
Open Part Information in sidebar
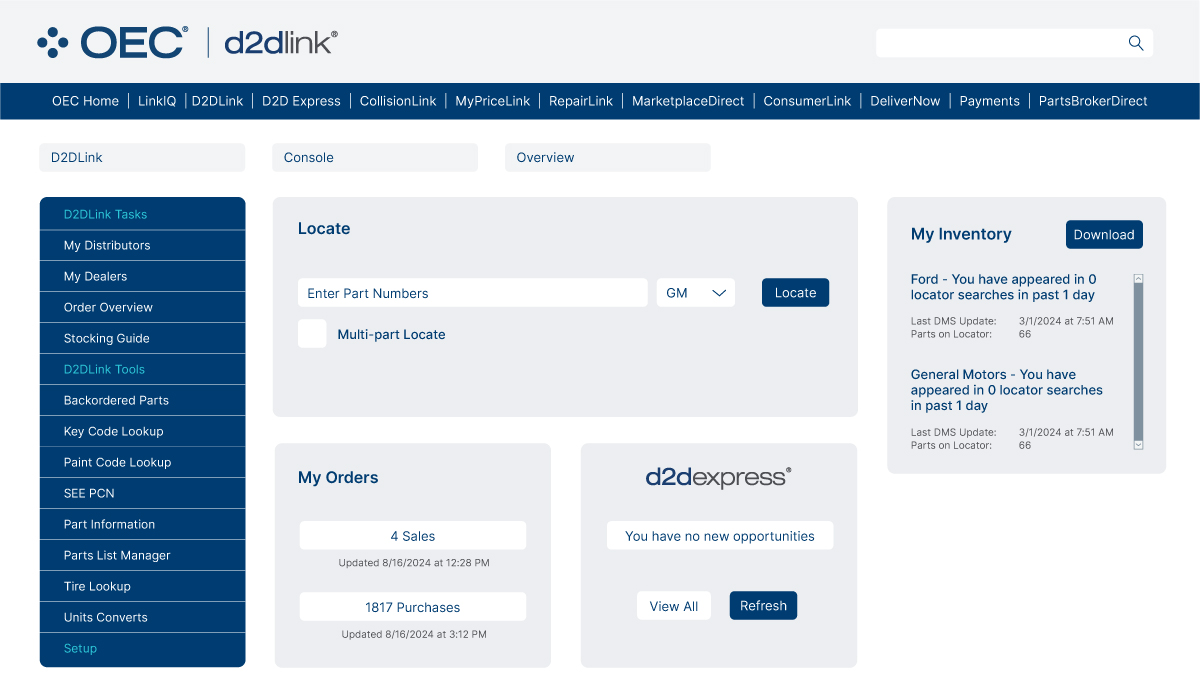click(x=142, y=525)
